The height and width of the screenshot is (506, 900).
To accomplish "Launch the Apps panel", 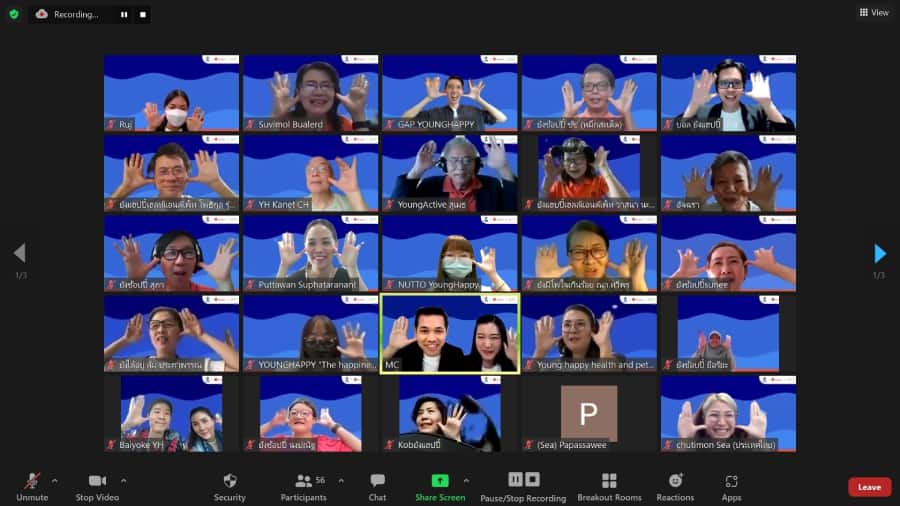I will coord(731,486).
